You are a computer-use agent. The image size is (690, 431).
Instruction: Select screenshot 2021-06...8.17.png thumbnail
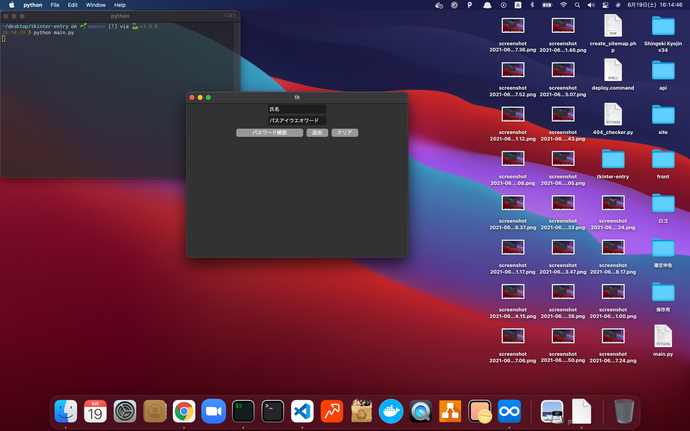coord(613,248)
